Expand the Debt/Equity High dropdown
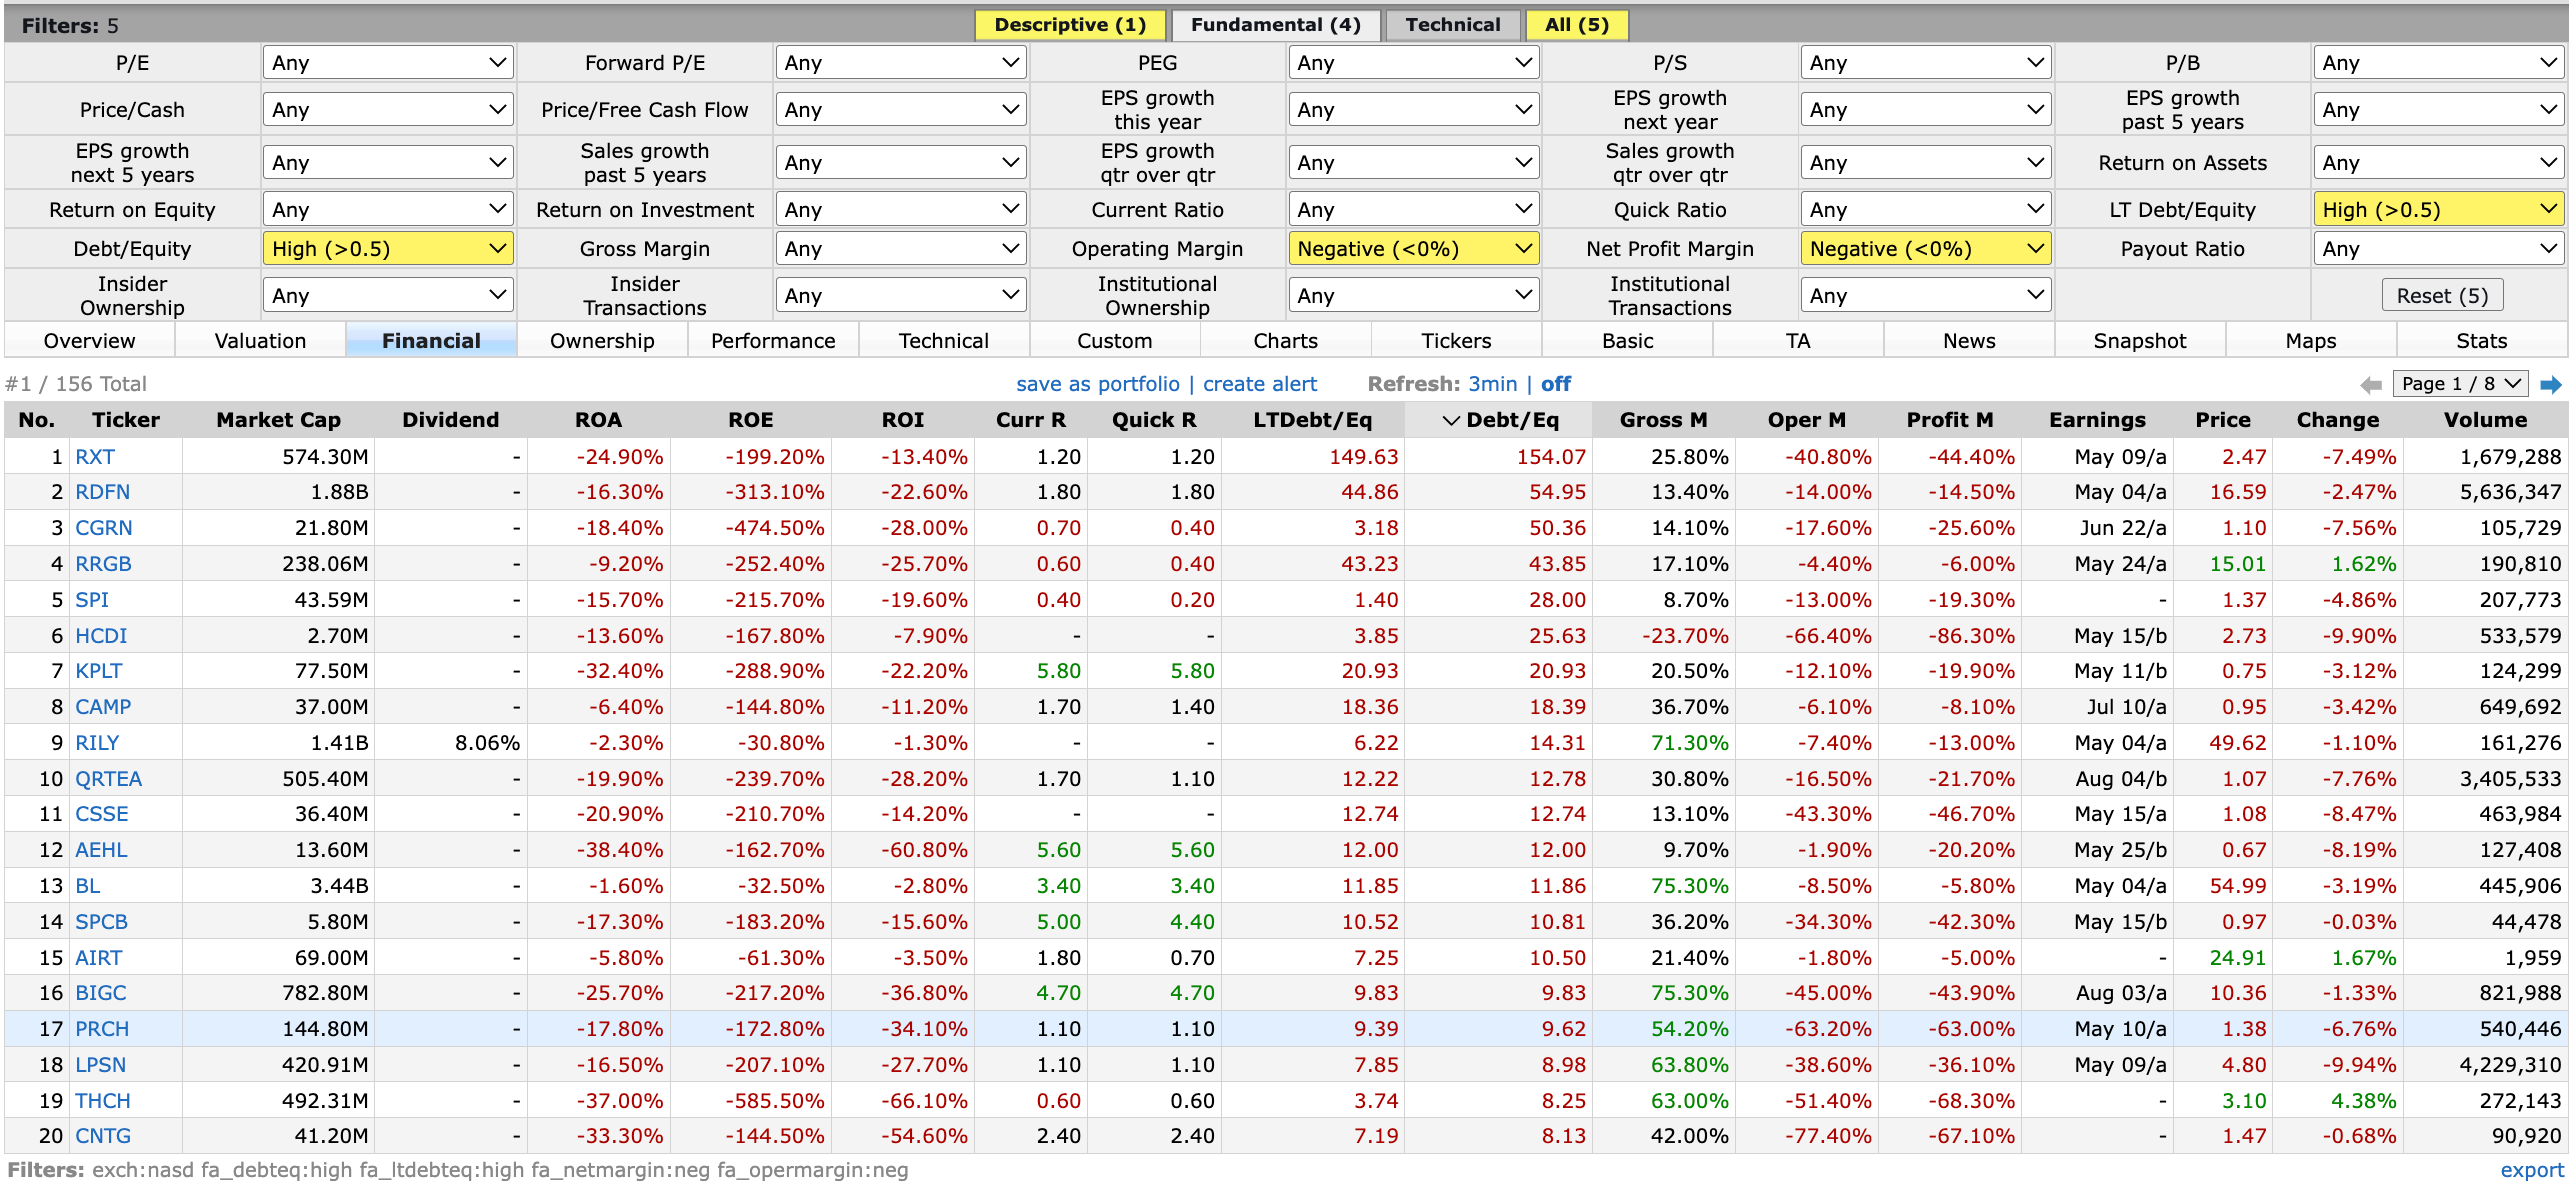2576x1190 pixels. pyautogui.click(x=388, y=249)
